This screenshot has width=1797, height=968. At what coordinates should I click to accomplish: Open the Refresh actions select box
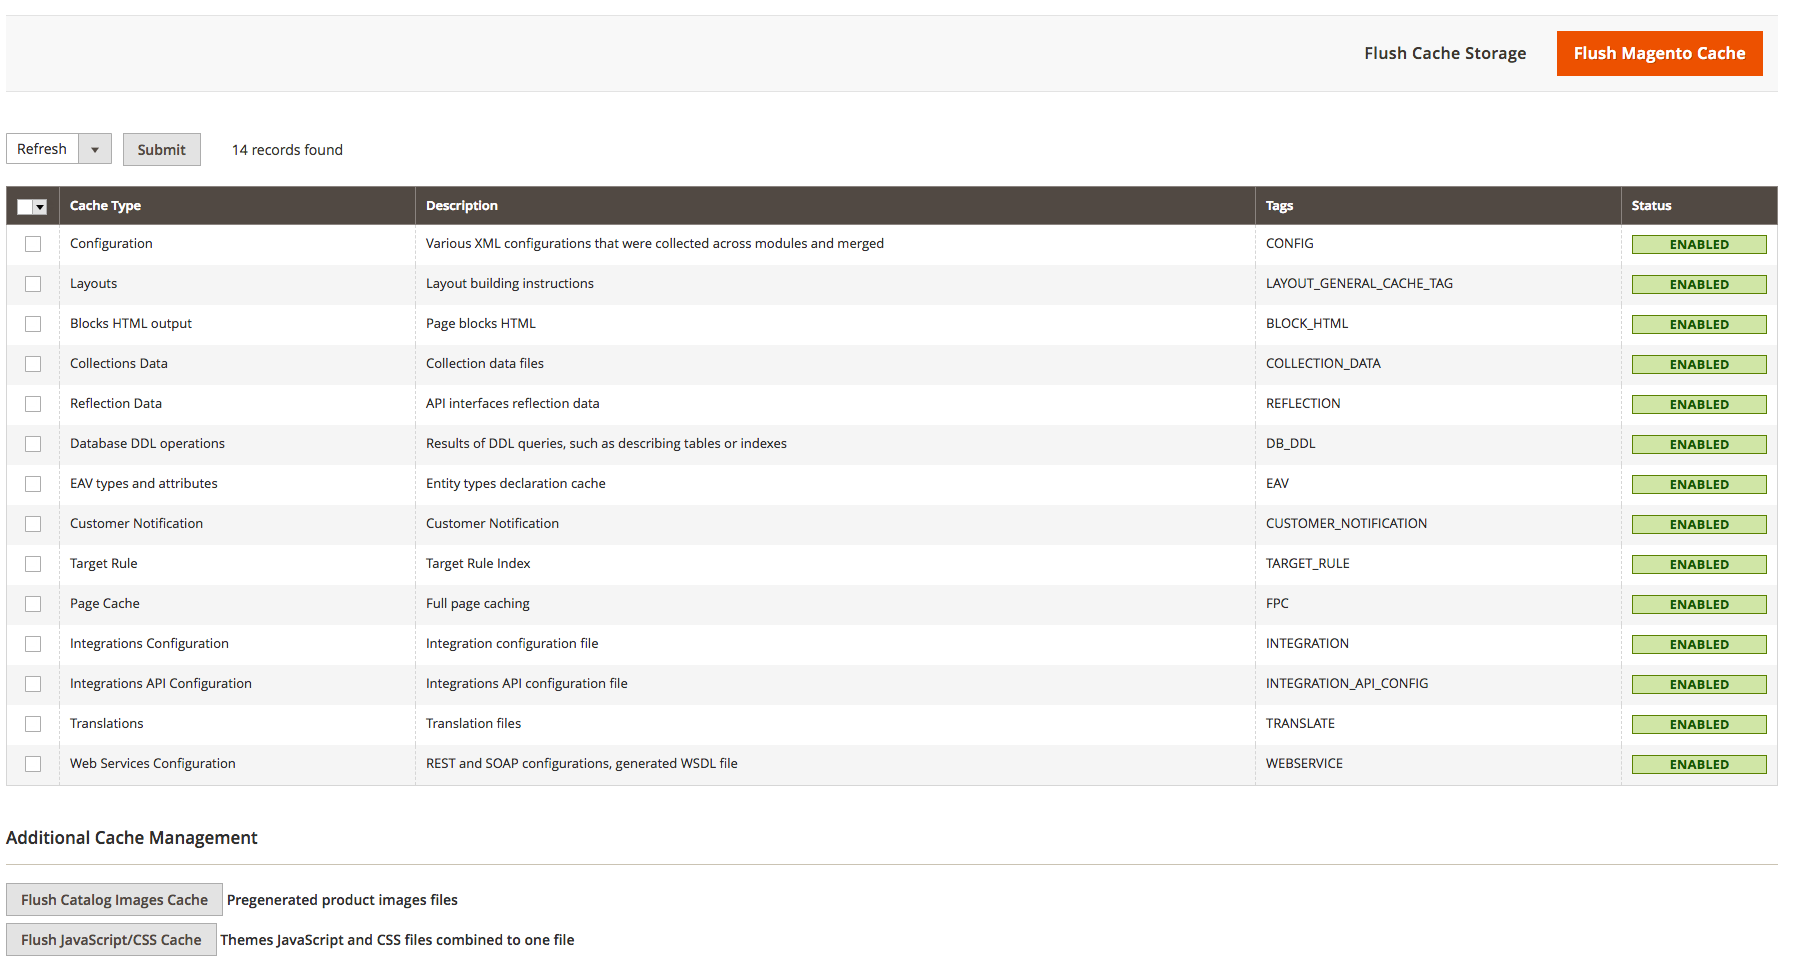[59, 149]
